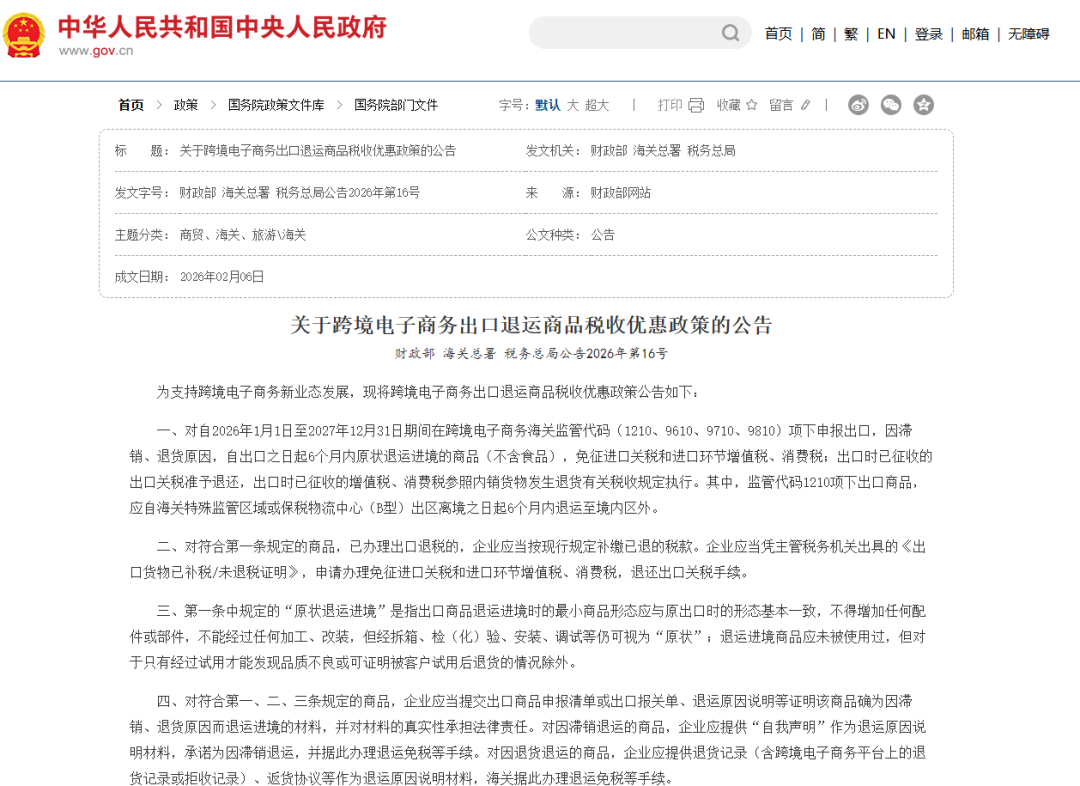The width and height of the screenshot is (1080, 786).
Task: Click the magnifier icon to search
Action: (731, 32)
